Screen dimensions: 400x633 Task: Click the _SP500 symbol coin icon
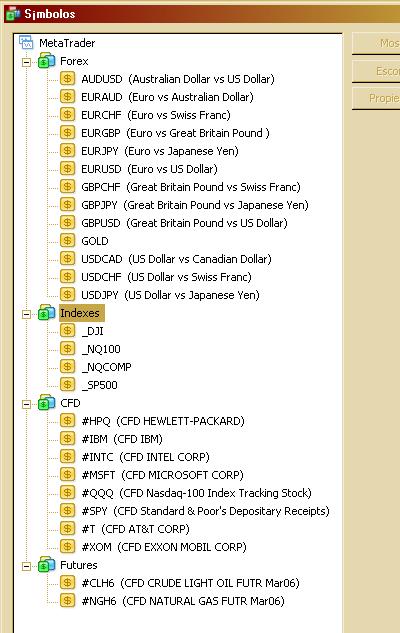pos(67,385)
